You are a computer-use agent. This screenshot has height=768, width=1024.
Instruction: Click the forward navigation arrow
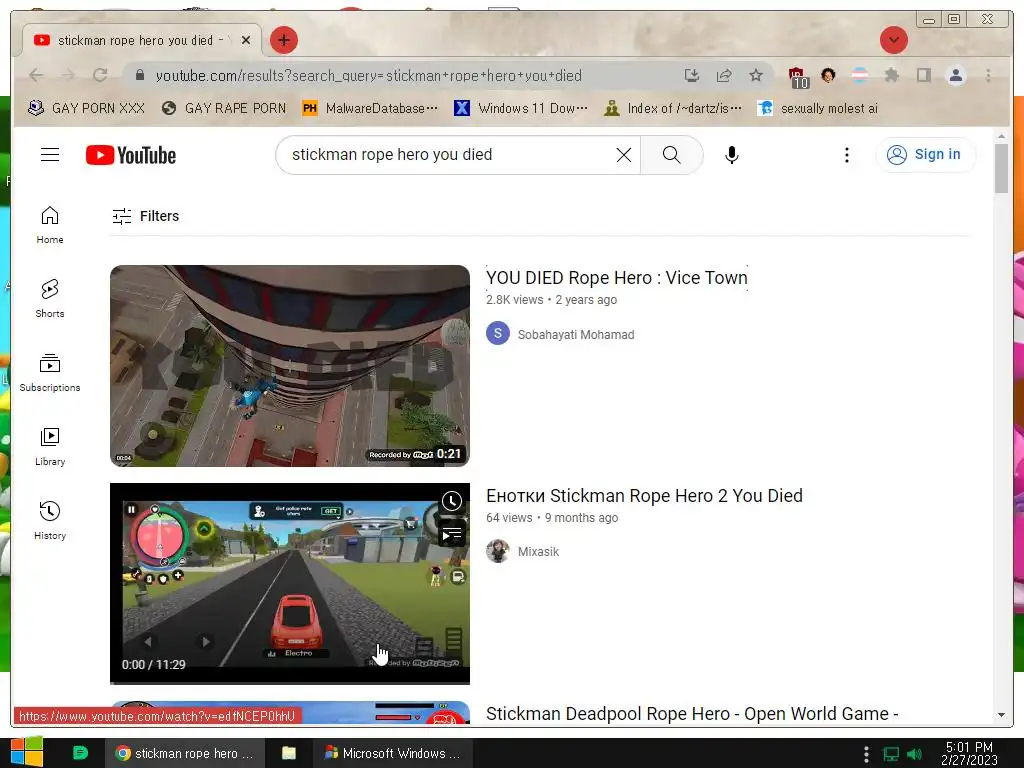(x=68, y=76)
